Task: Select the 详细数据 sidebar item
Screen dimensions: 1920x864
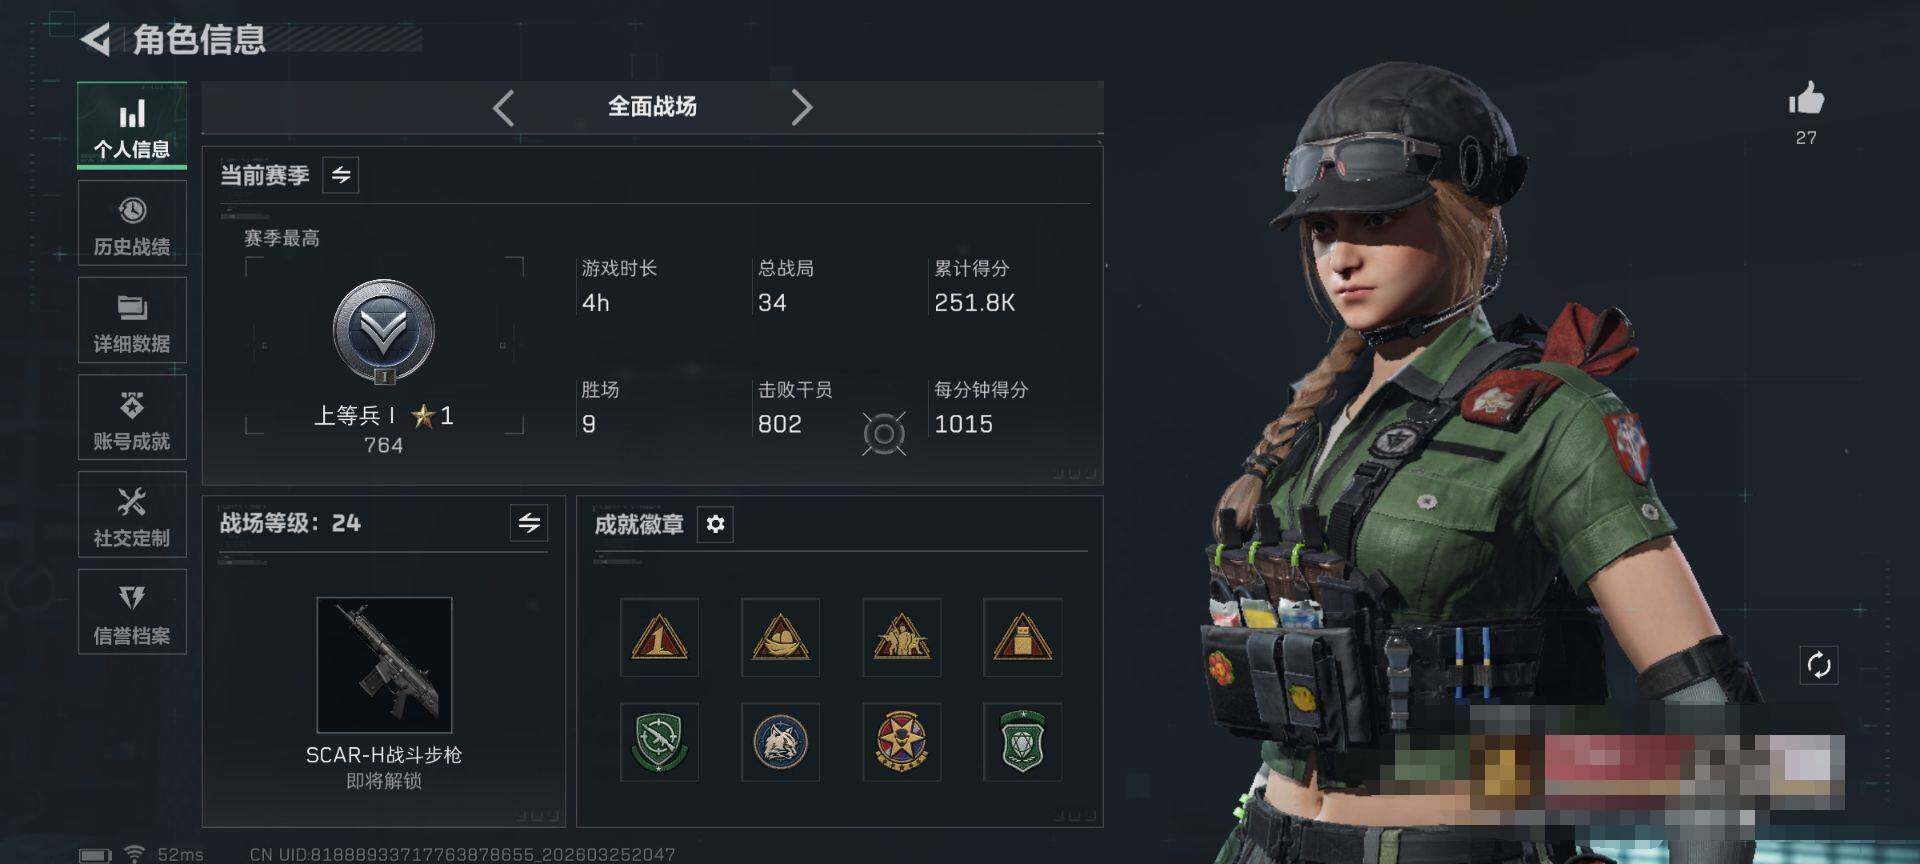Action: pyautogui.click(x=132, y=321)
